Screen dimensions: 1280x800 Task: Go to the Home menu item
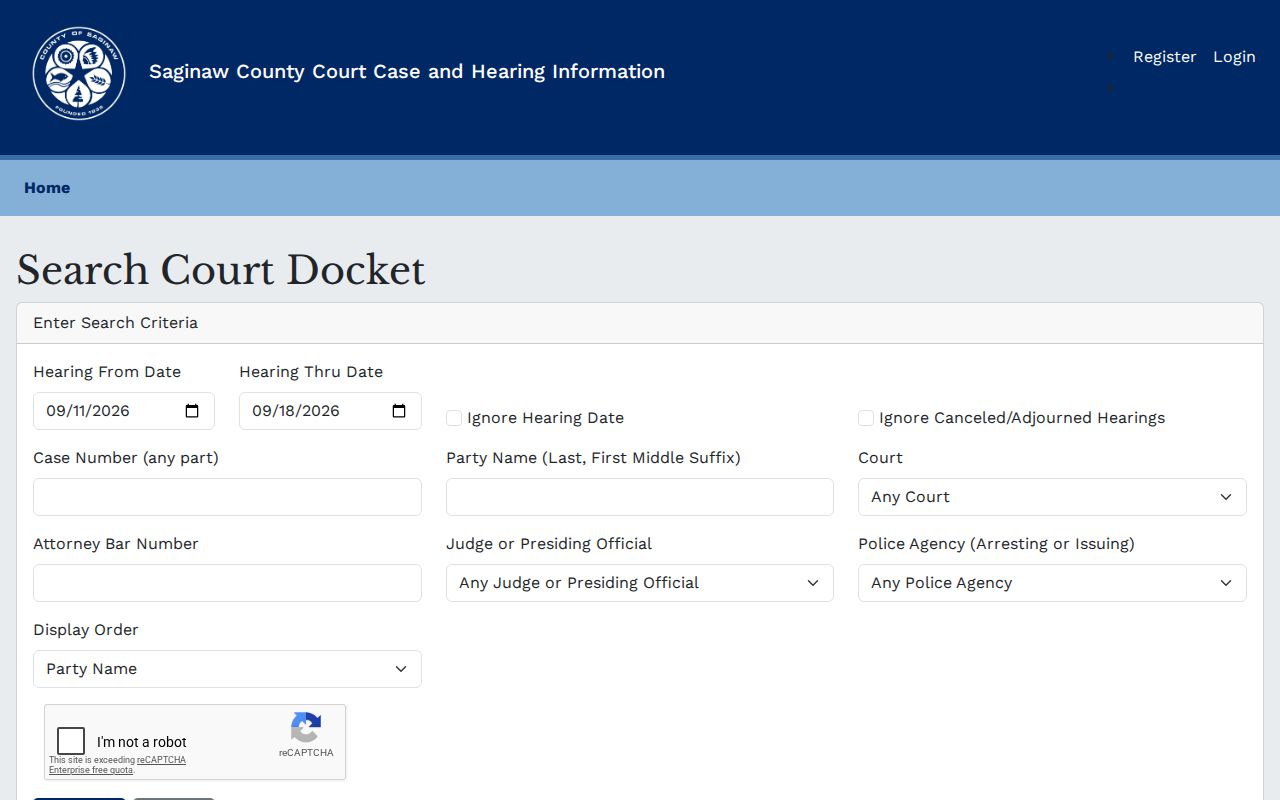[47, 188]
